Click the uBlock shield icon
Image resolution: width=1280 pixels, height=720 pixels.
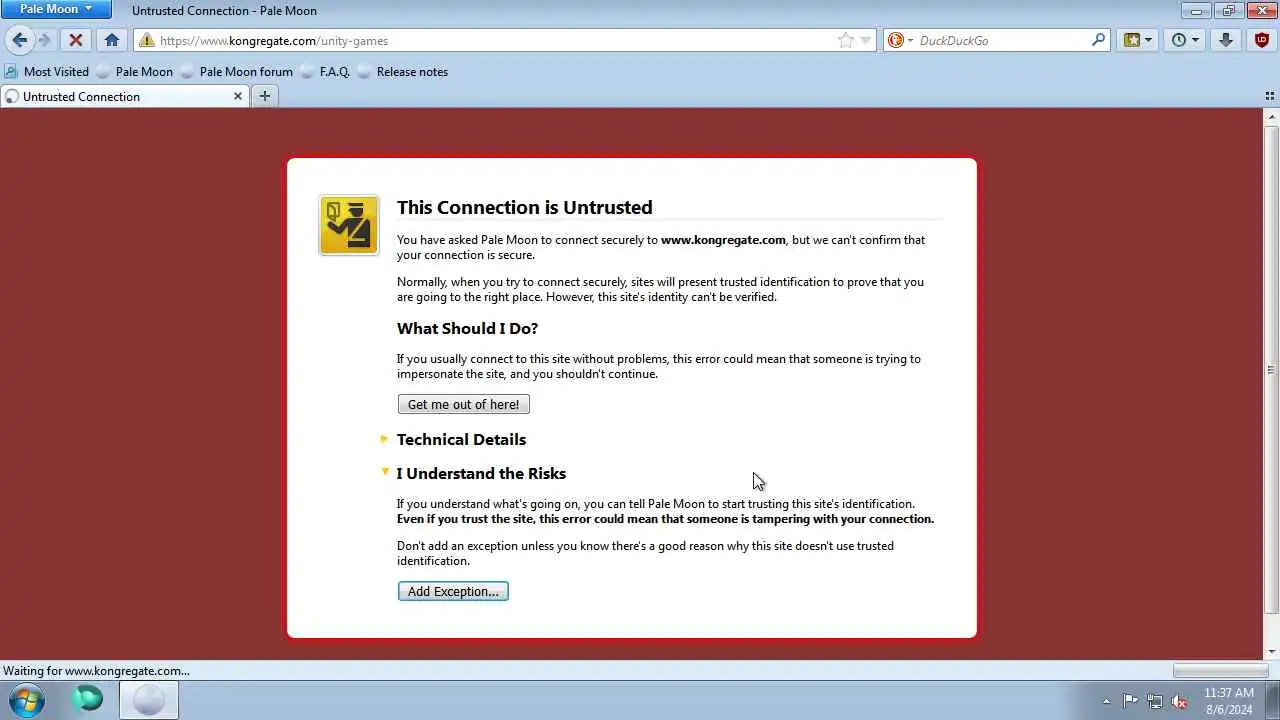(x=1261, y=40)
